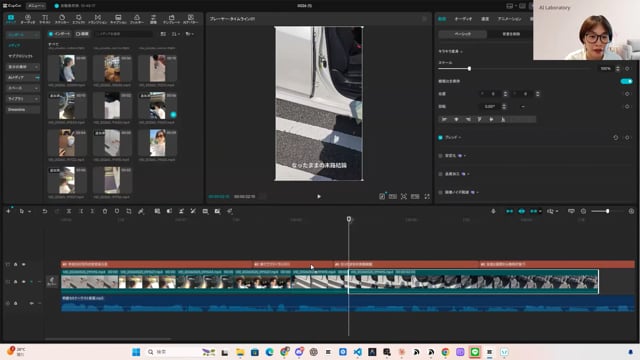The width and height of the screenshot is (640, 360).
Task: Open the selection tool mode dropdown arrow
Action: point(29,211)
